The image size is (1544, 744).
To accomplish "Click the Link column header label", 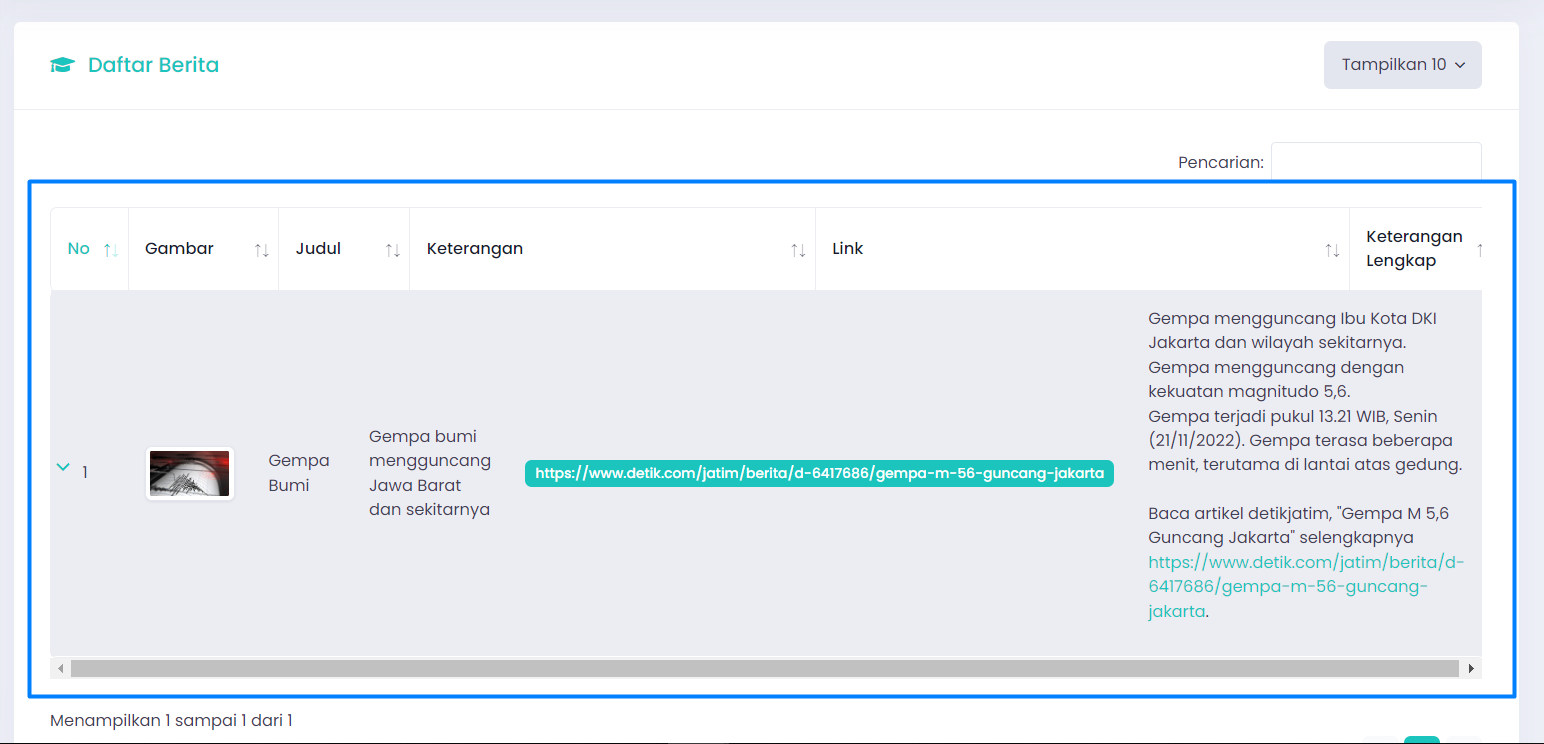I will pyautogui.click(x=847, y=249).
